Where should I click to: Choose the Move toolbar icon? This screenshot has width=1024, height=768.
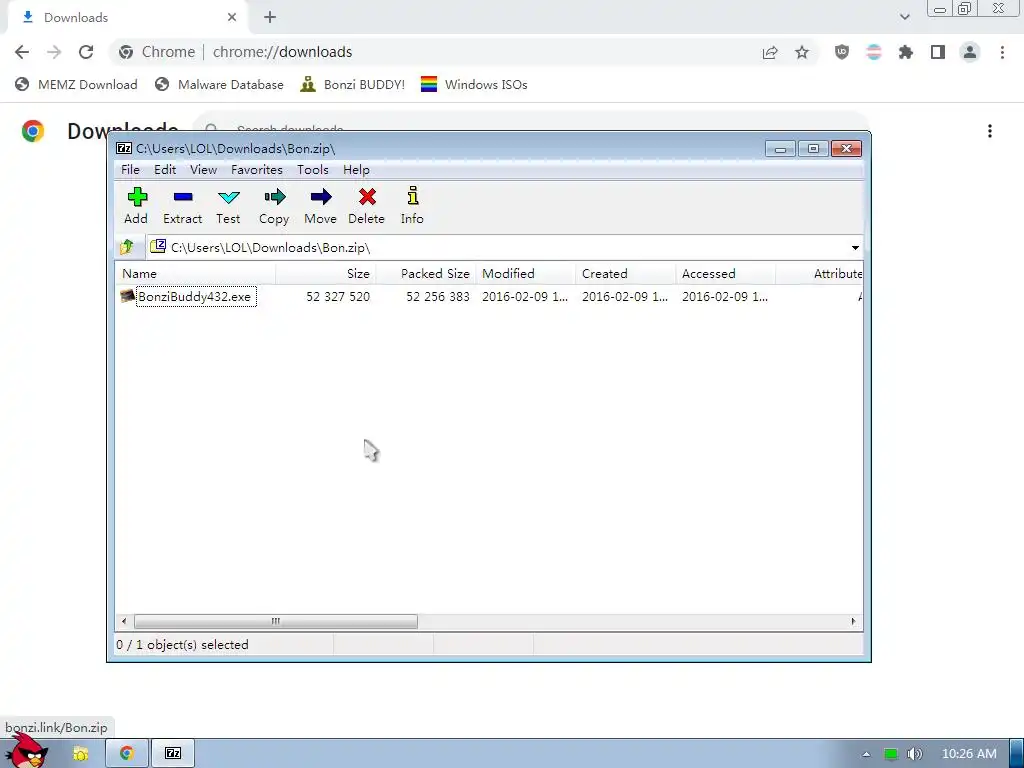(321, 197)
